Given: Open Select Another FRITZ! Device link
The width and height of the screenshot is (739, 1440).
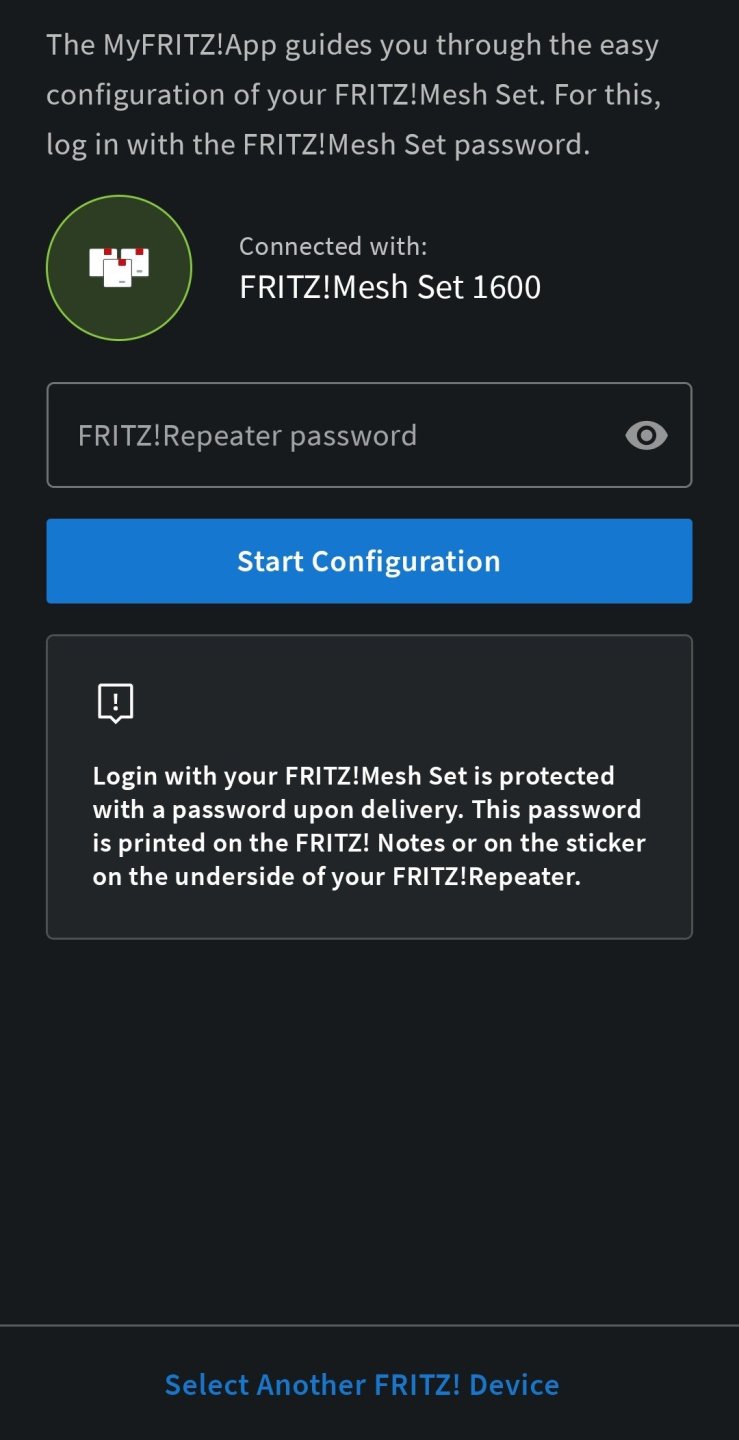Looking at the screenshot, I should click(x=362, y=1384).
